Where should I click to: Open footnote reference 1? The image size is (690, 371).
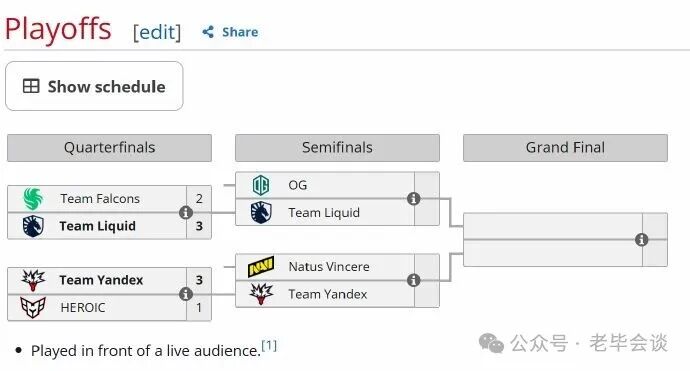269,345
